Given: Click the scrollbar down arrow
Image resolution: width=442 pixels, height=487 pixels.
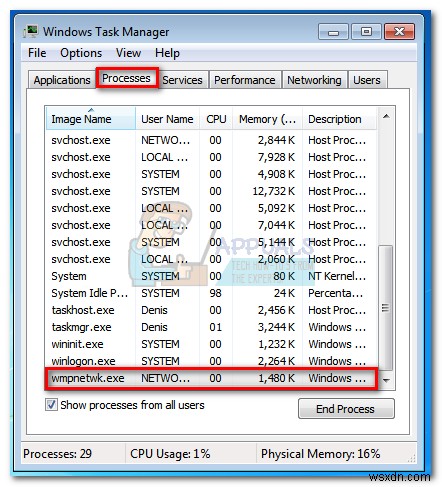Looking at the screenshot, I should pos(386,380).
